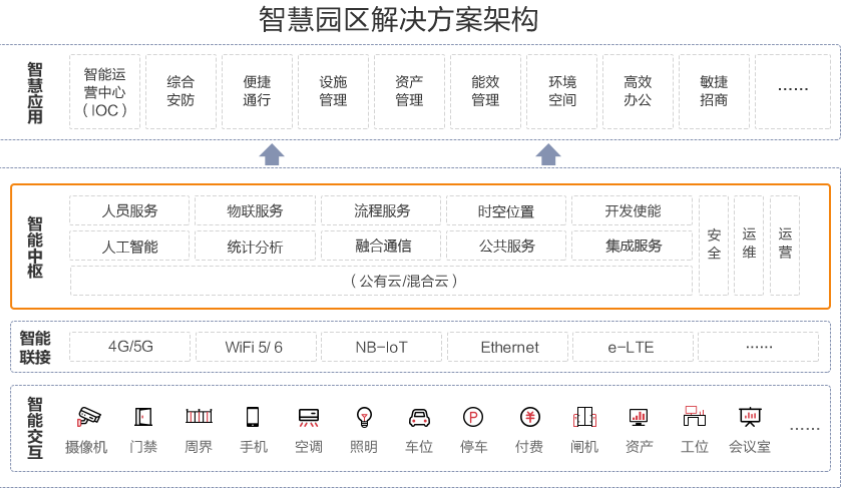Click the payment yen (付费) icon
The width and height of the screenshot is (842, 489).
pos(529,416)
